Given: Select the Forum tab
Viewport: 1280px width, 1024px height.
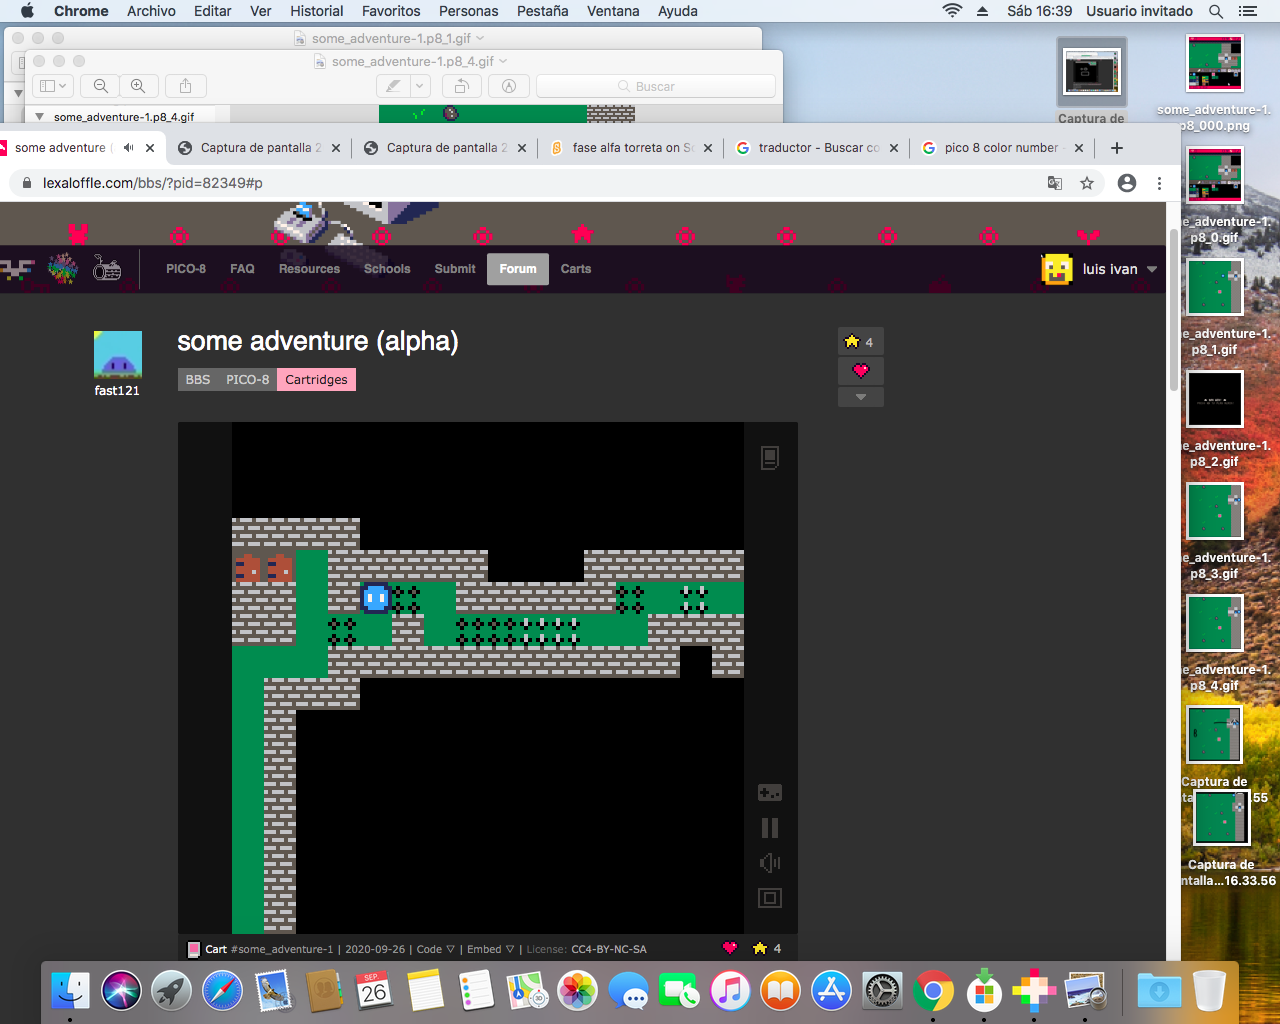Looking at the screenshot, I should click(518, 269).
